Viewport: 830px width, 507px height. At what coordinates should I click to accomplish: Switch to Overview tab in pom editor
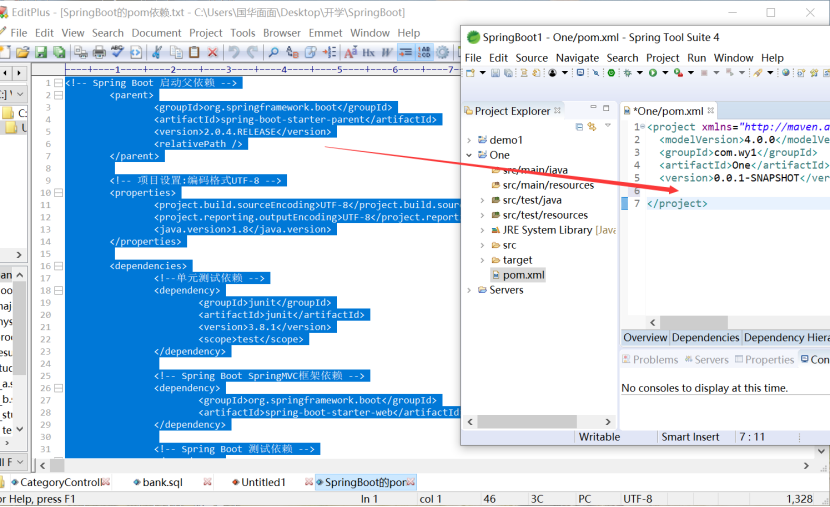click(645, 338)
